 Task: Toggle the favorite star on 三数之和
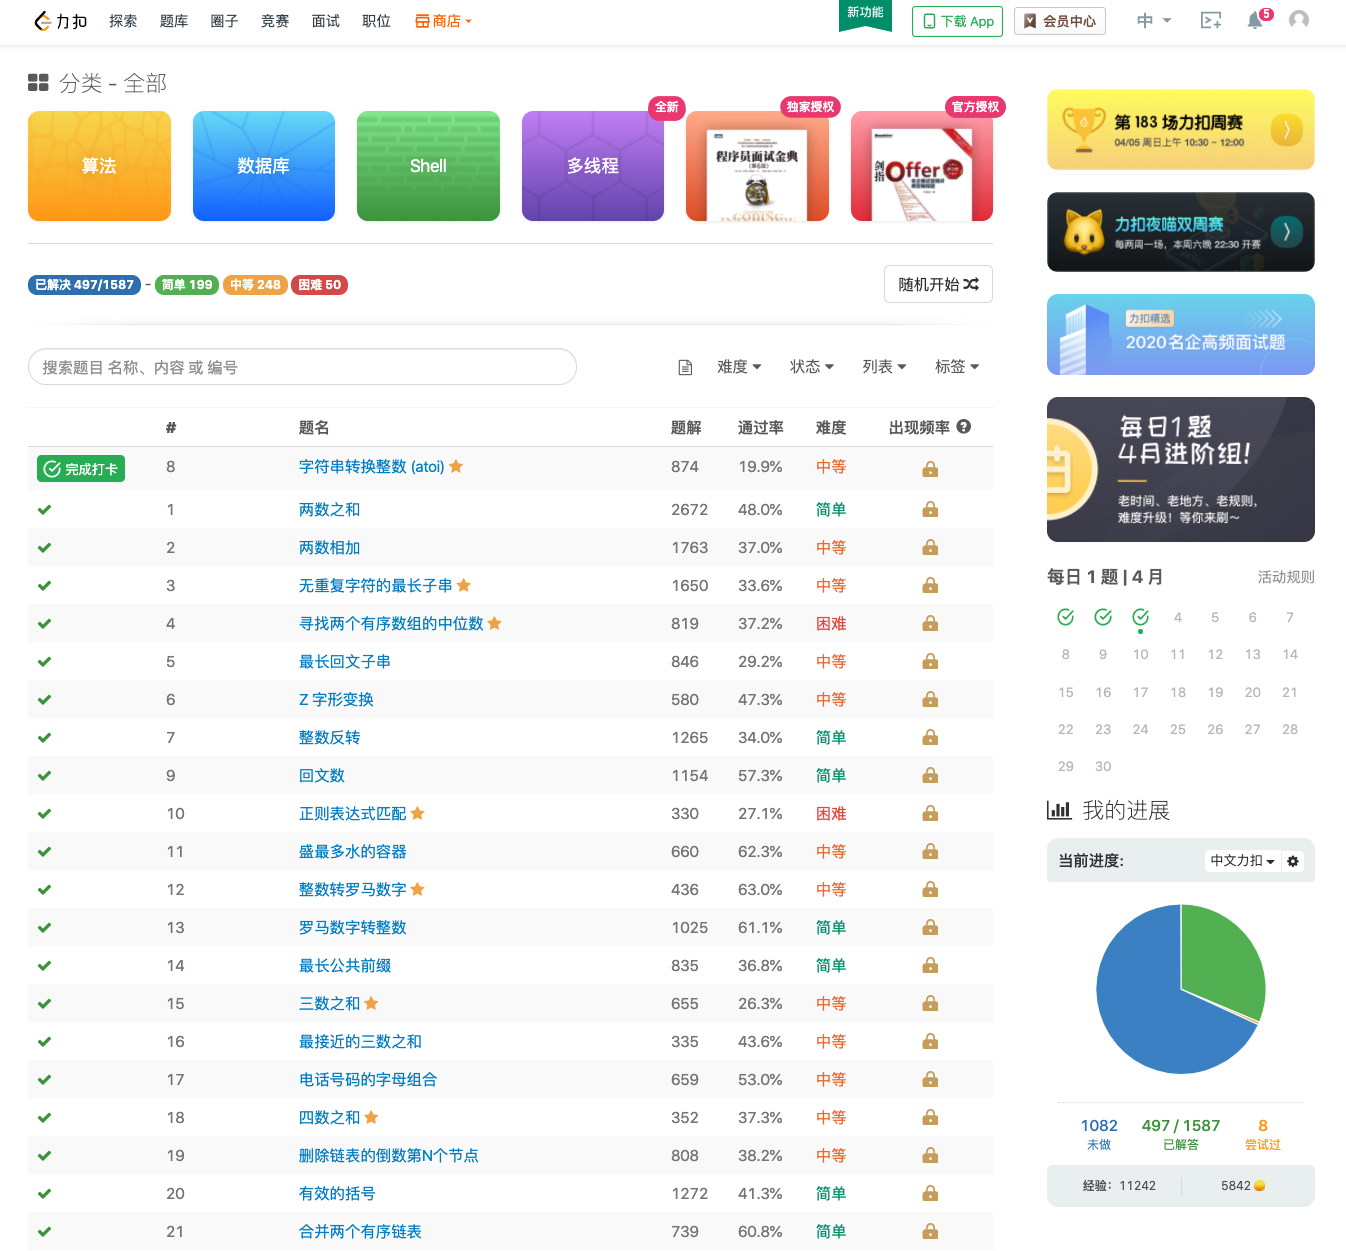370,1003
